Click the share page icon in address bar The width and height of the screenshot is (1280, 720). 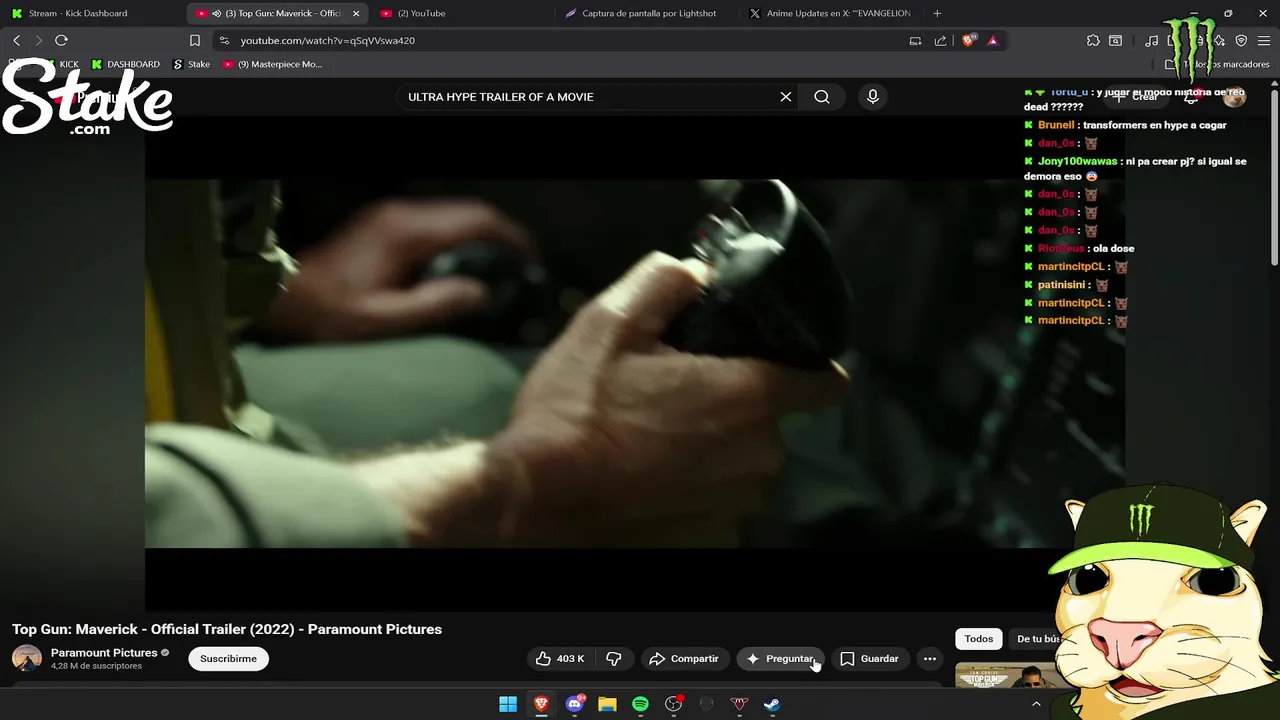(x=940, y=41)
